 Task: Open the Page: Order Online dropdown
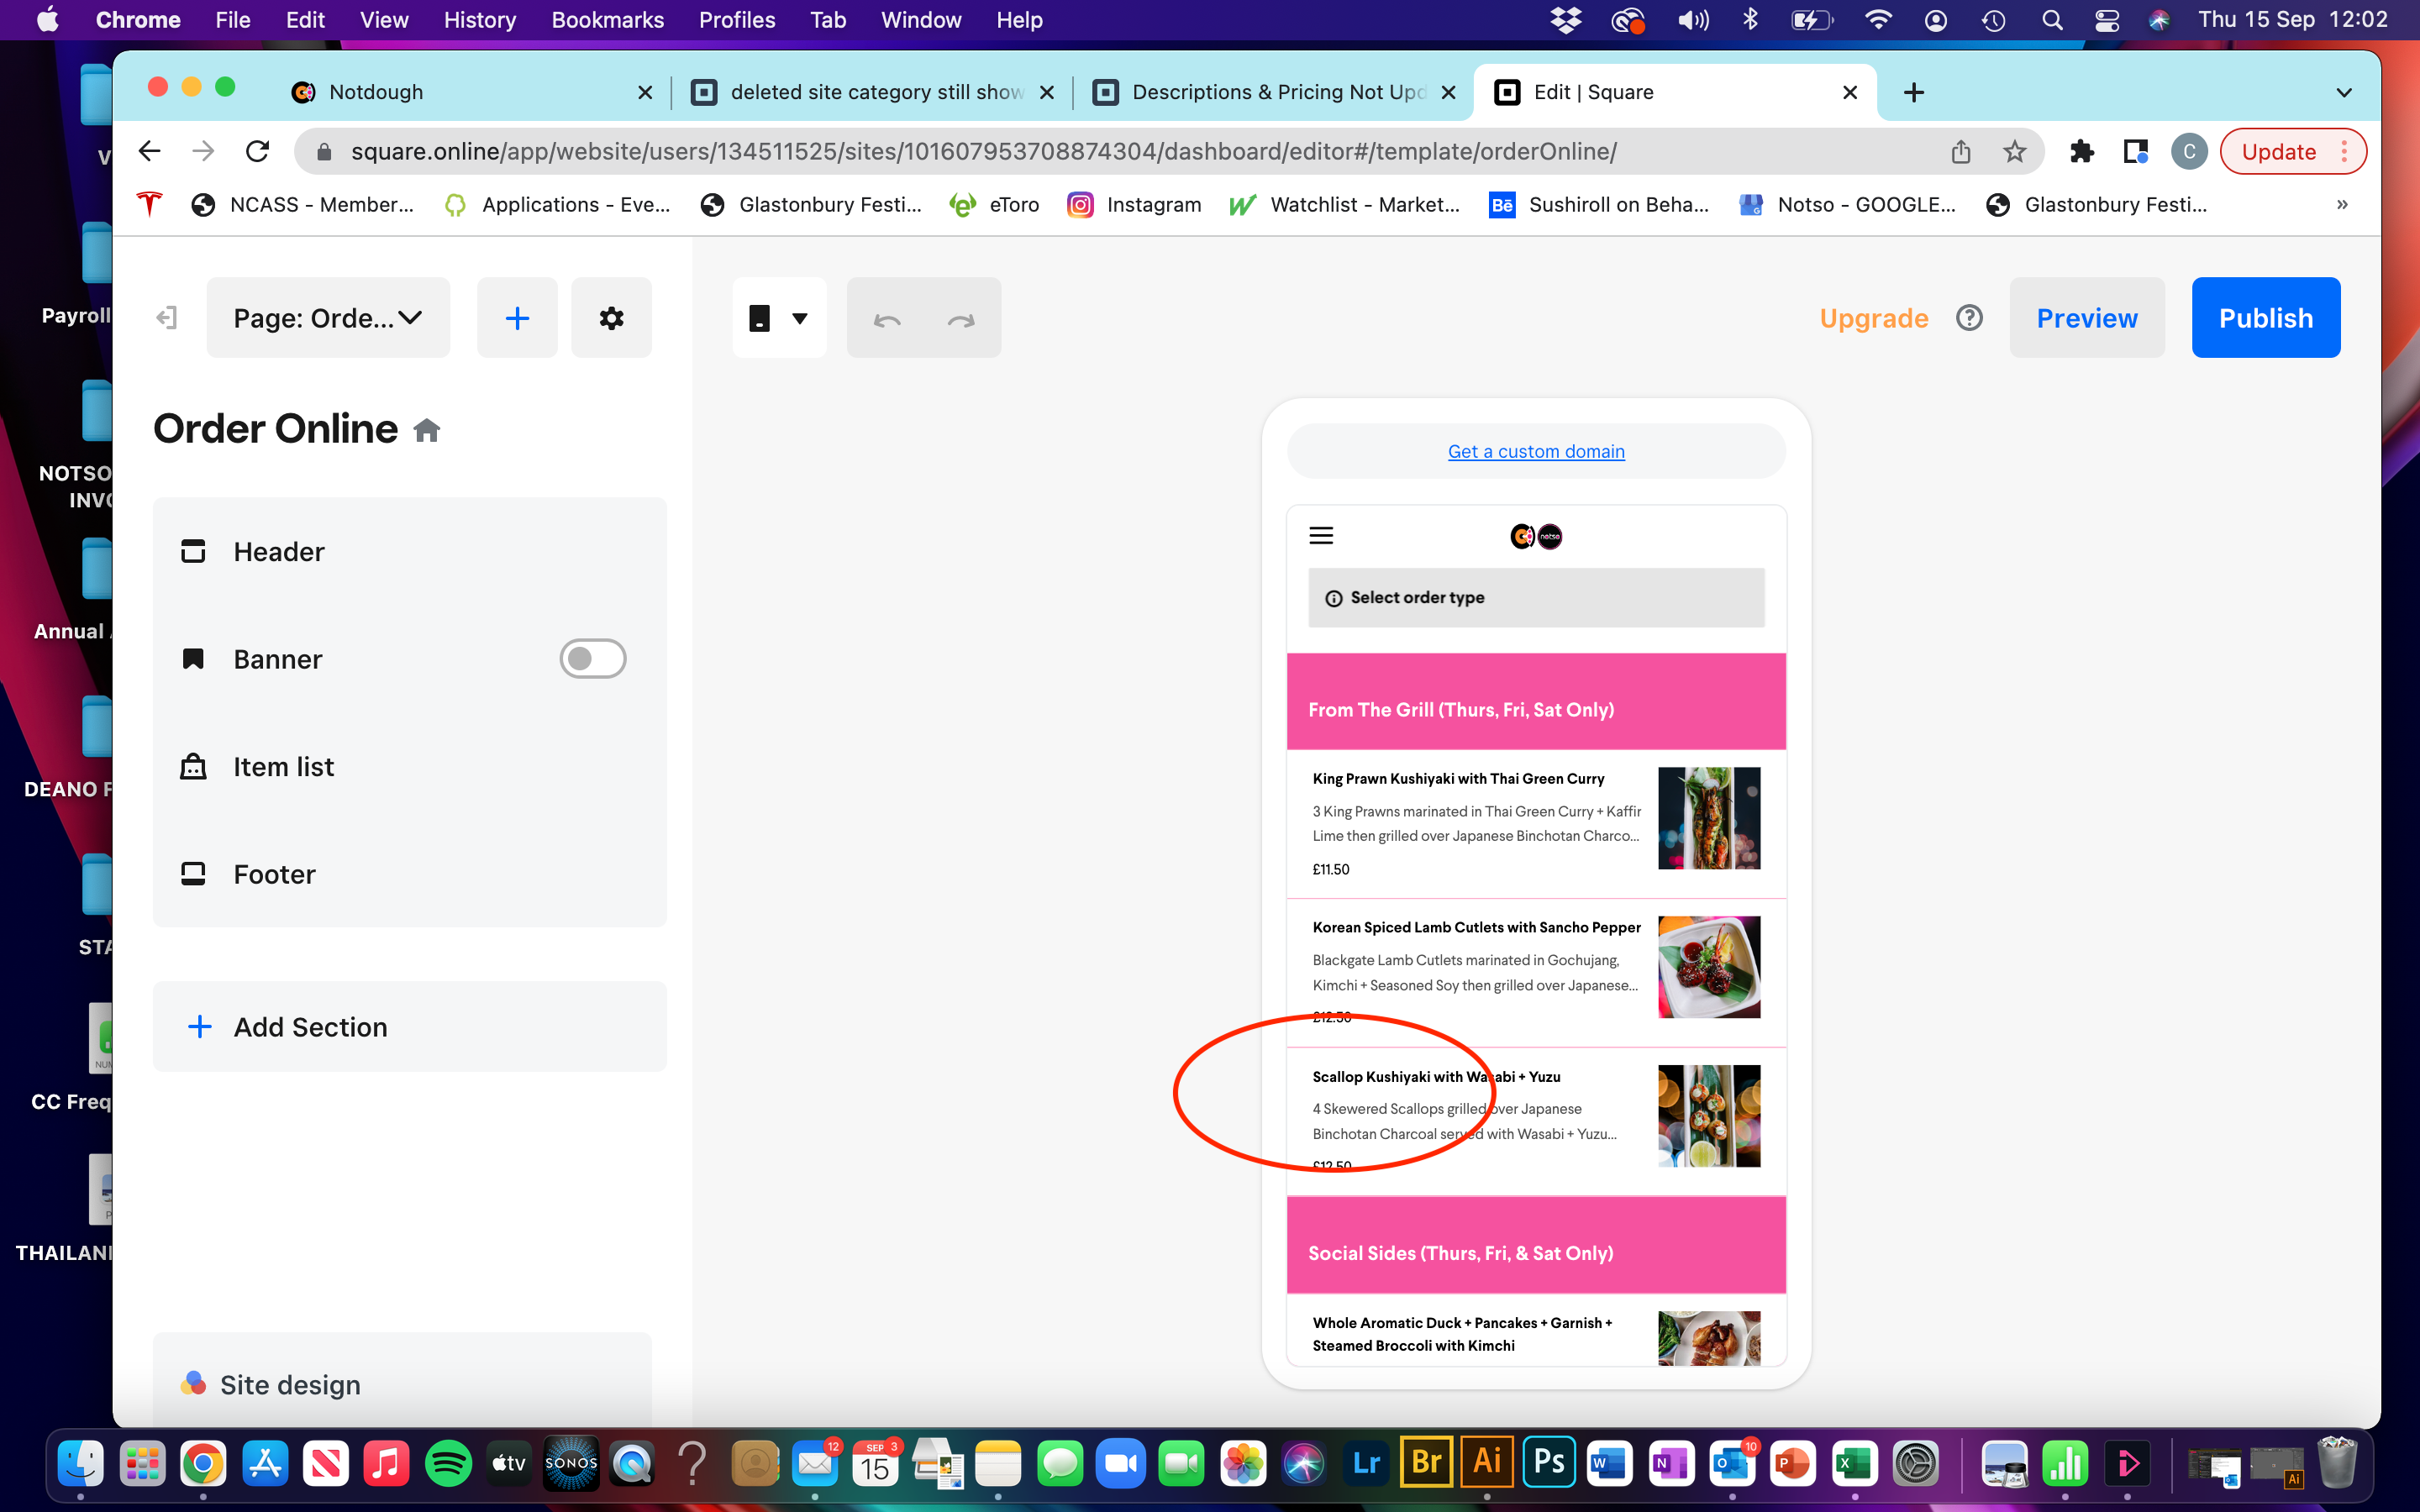coord(327,317)
